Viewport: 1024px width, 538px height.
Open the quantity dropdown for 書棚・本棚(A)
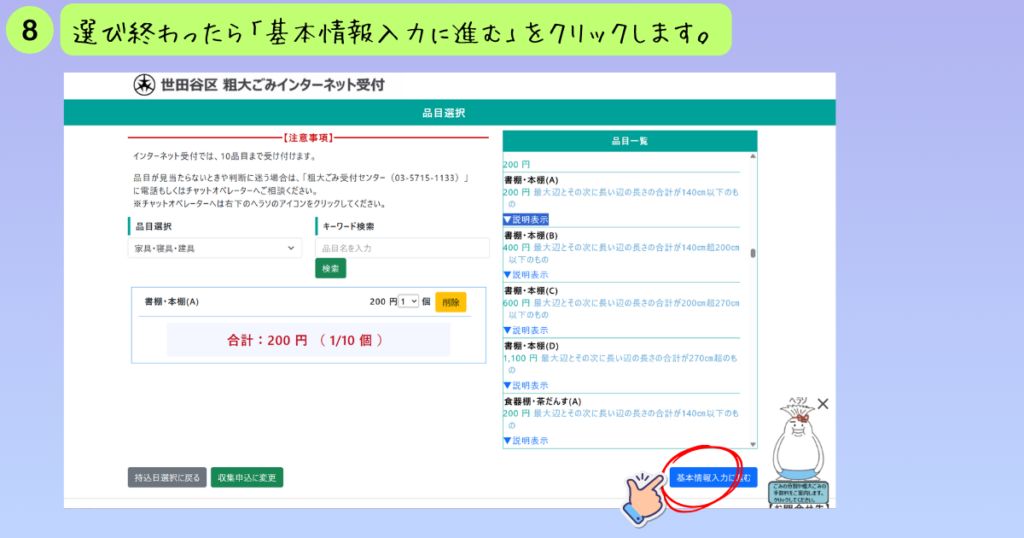coord(408,302)
